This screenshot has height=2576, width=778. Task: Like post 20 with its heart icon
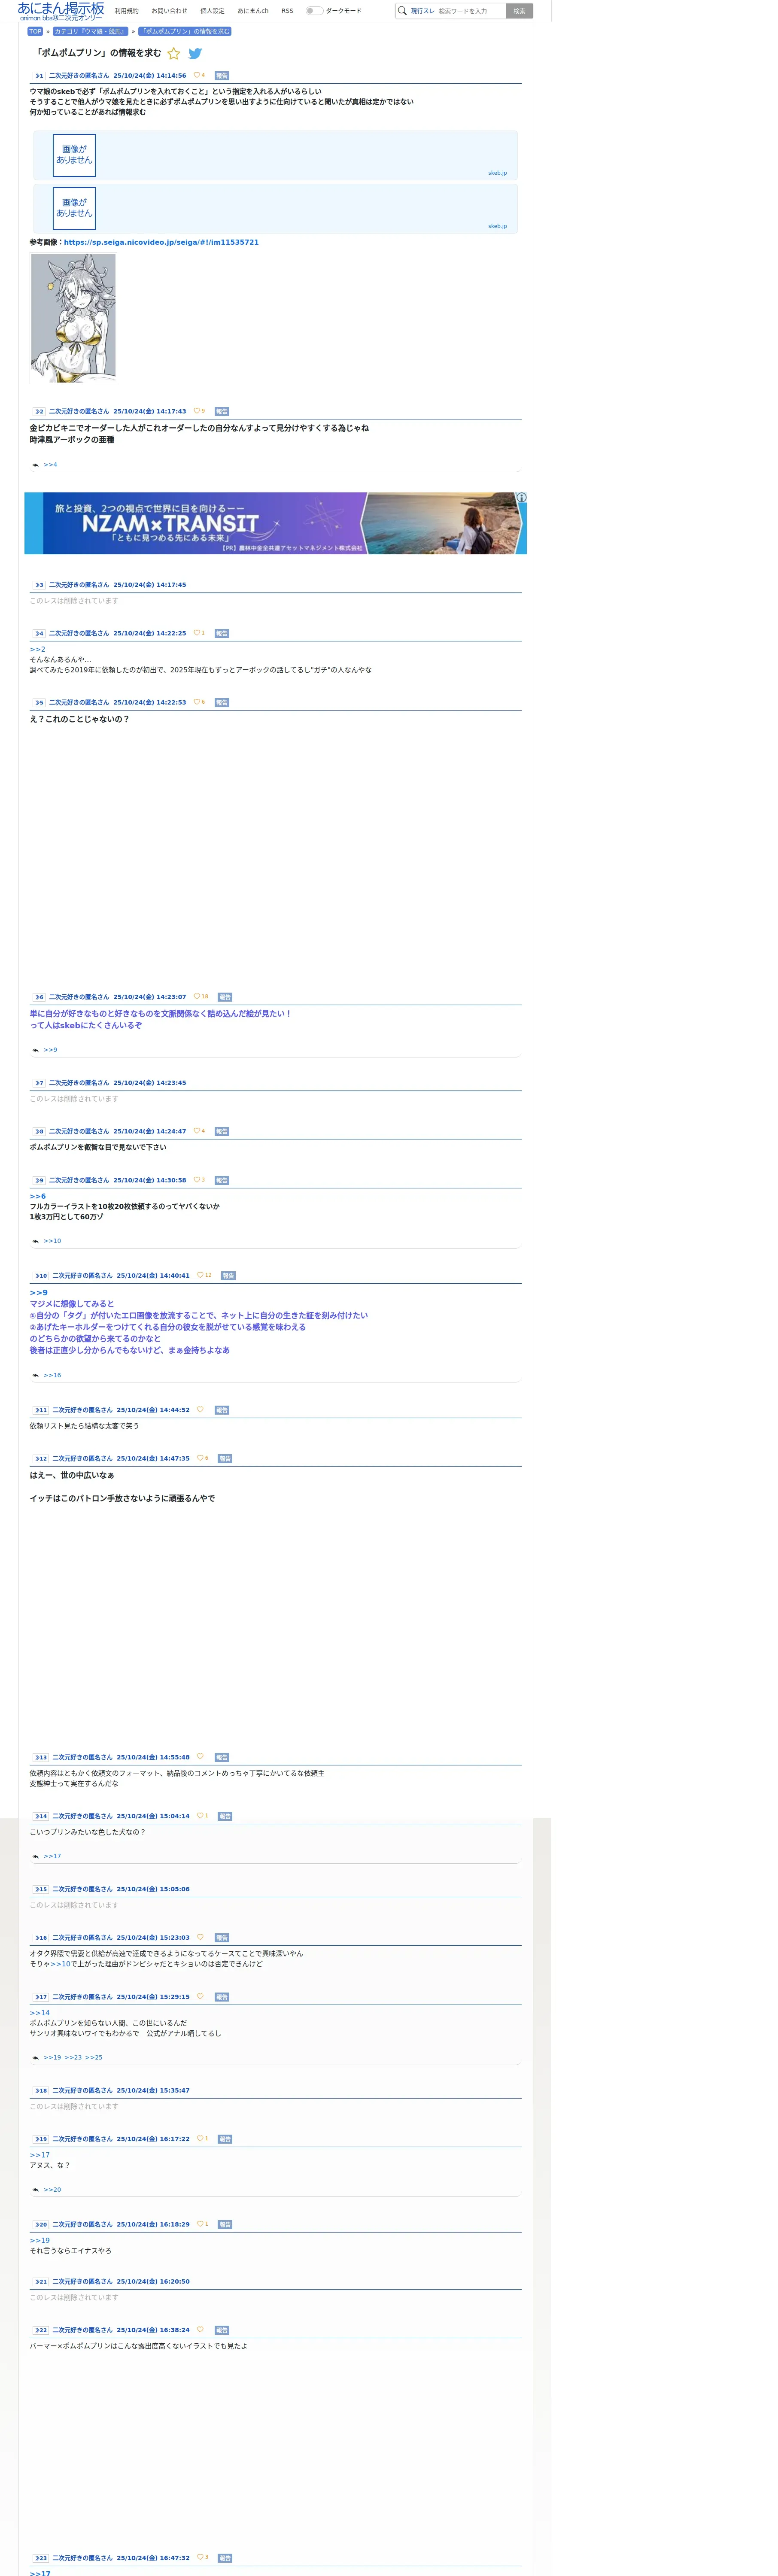[x=200, y=2224]
